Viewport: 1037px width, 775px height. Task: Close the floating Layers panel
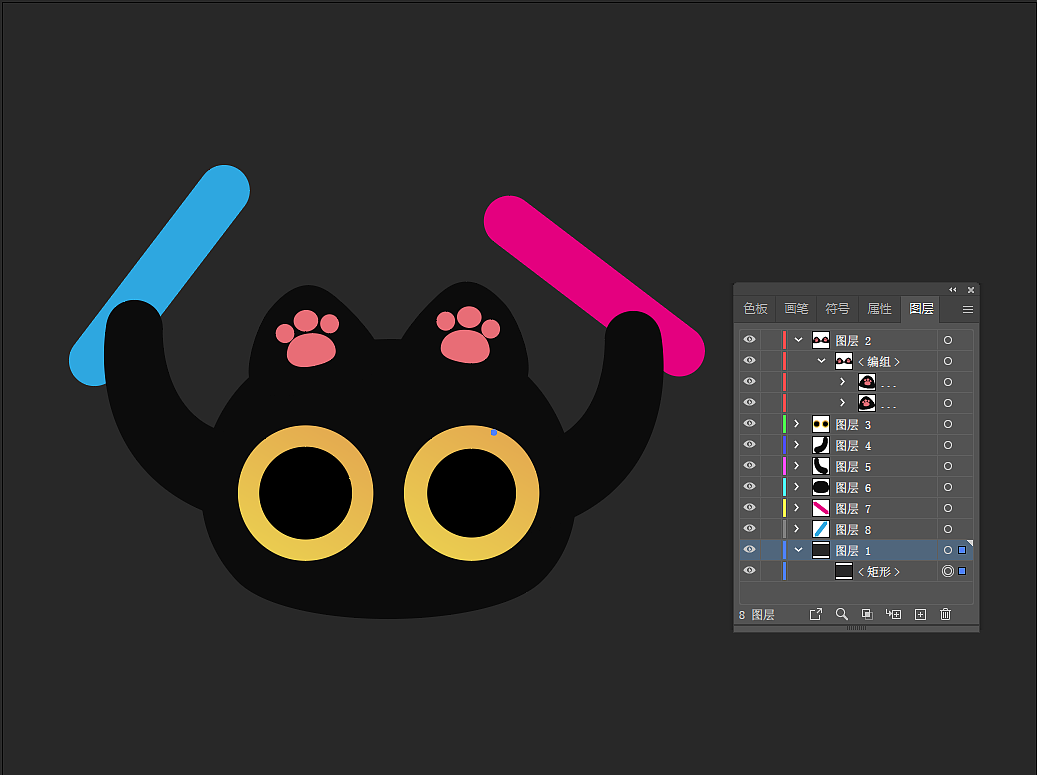971,290
